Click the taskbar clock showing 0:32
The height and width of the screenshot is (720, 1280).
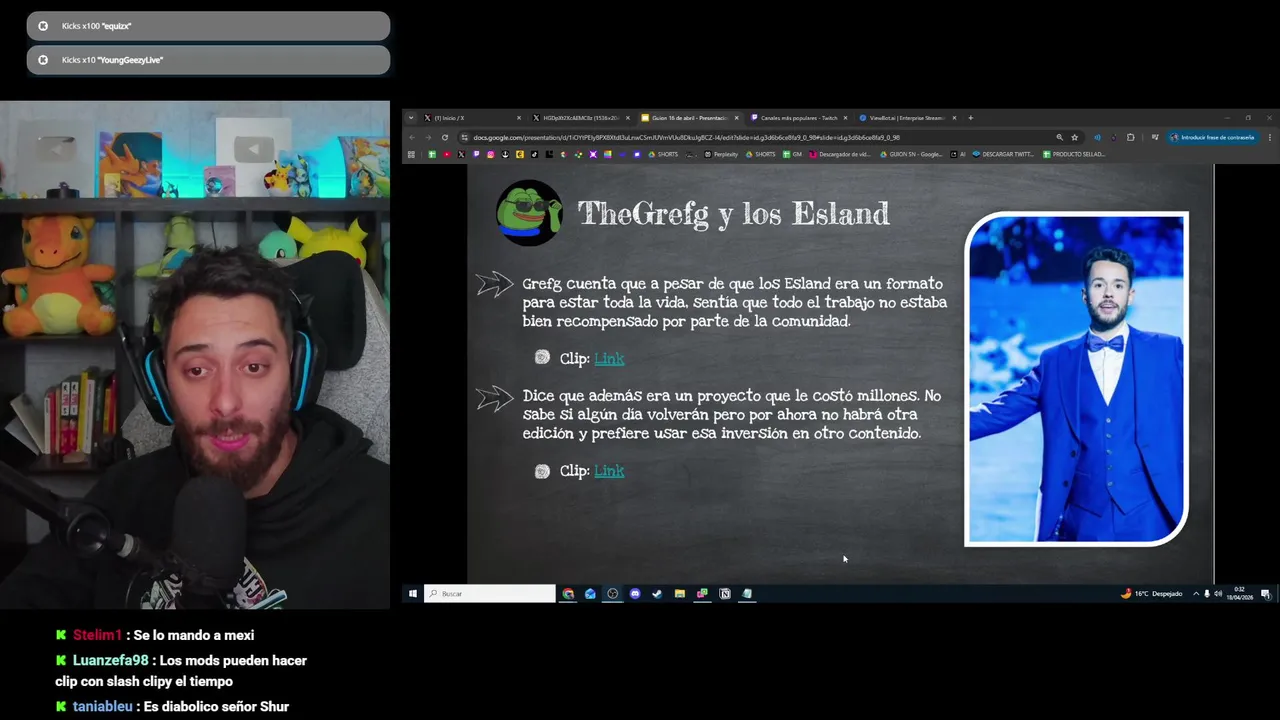1241,594
